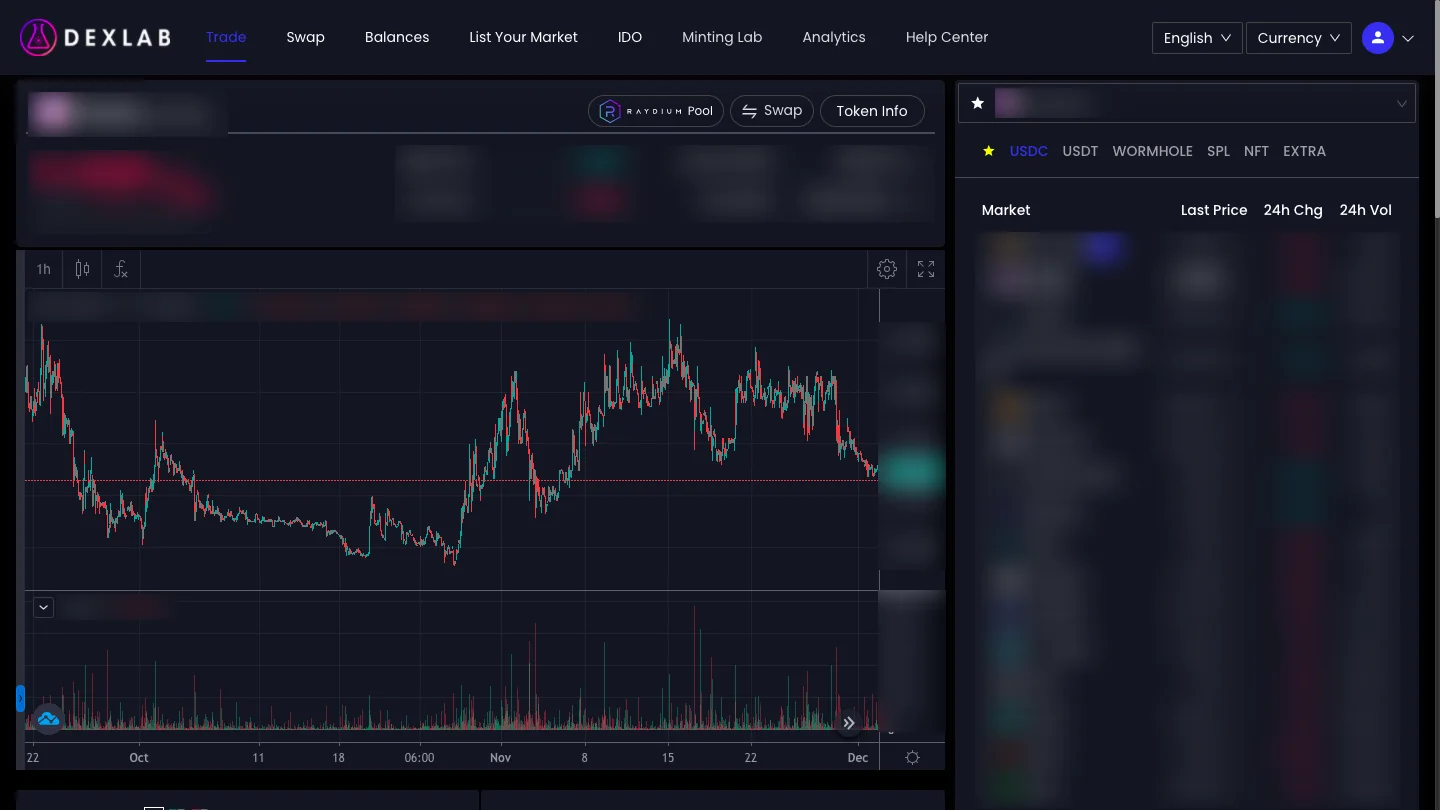Screen dimensions: 1440x810
Task: Open the Analytics page
Action: (x=834, y=37)
